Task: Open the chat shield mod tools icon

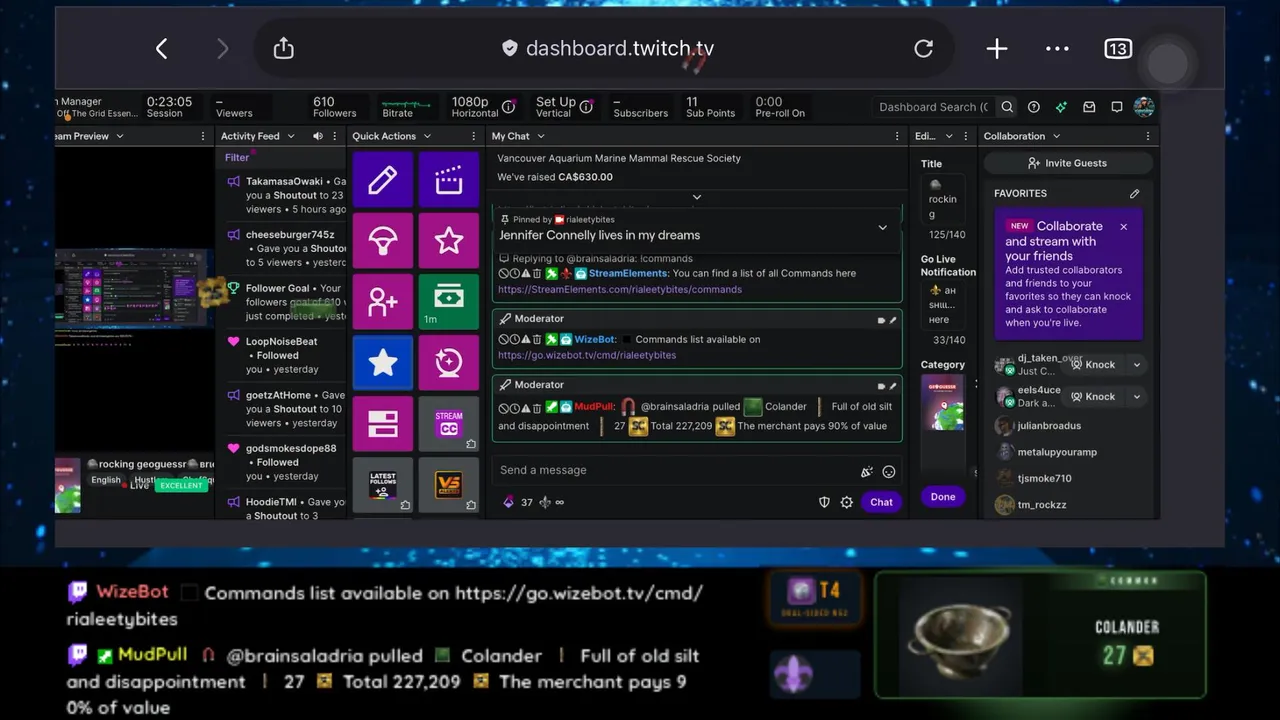Action: (x=824, y=502)
